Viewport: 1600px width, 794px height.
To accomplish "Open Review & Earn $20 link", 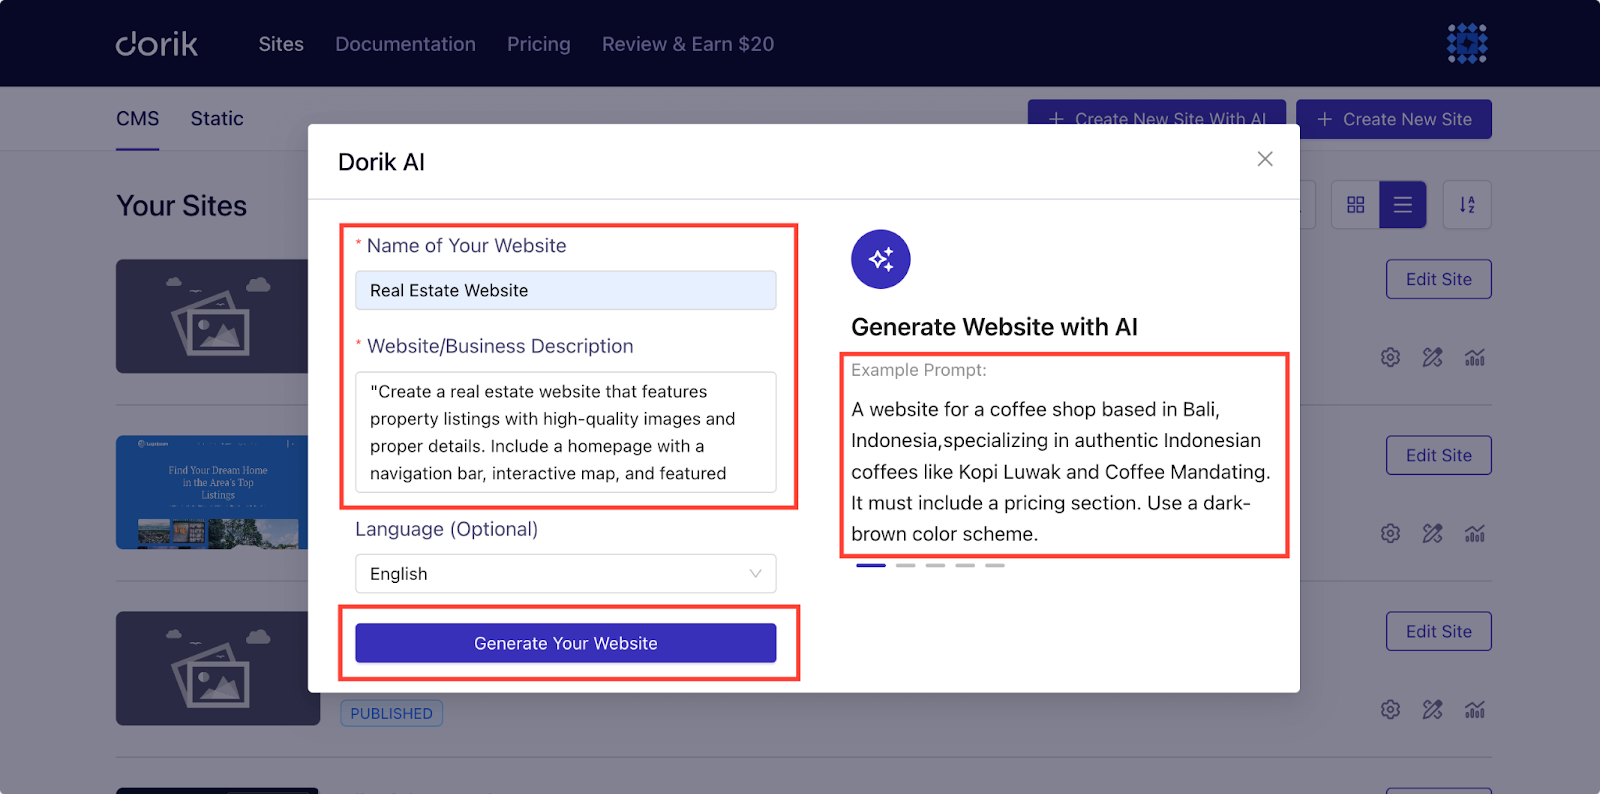I will (688, 44).
